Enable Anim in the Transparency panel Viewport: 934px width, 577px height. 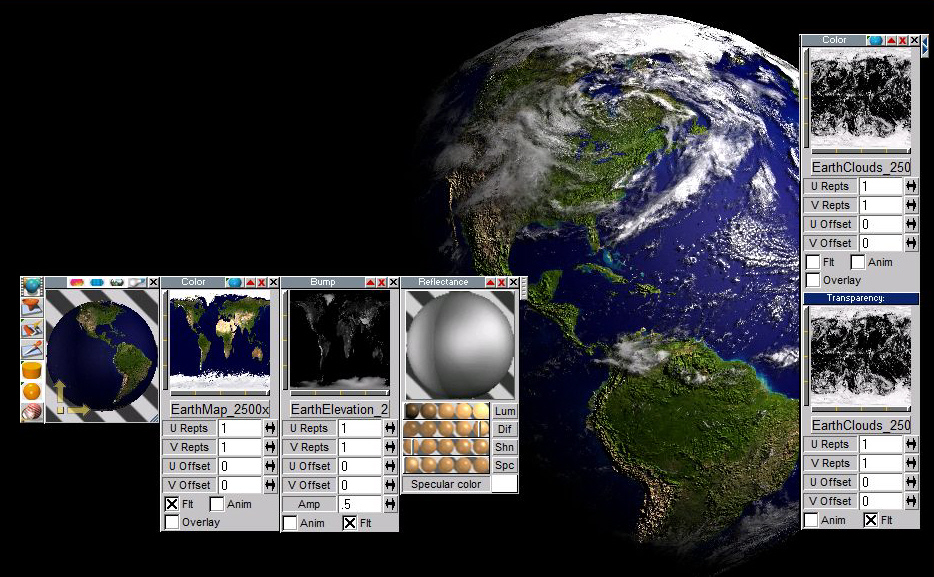(811, 520)
